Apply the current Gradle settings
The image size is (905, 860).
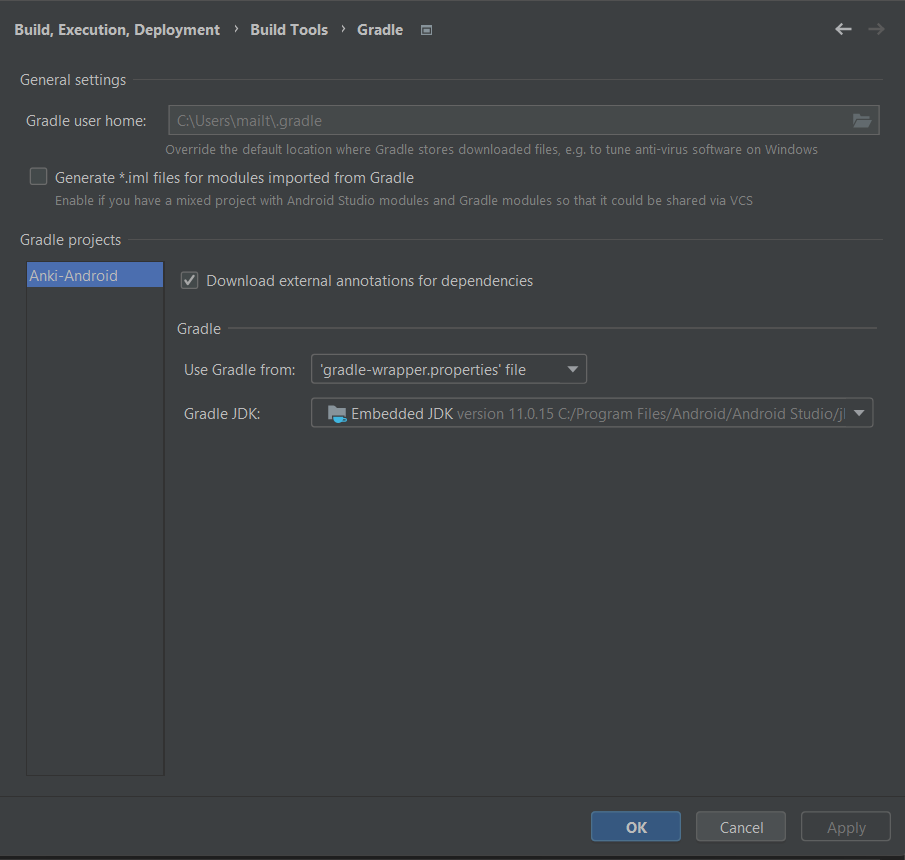[845, 826]
